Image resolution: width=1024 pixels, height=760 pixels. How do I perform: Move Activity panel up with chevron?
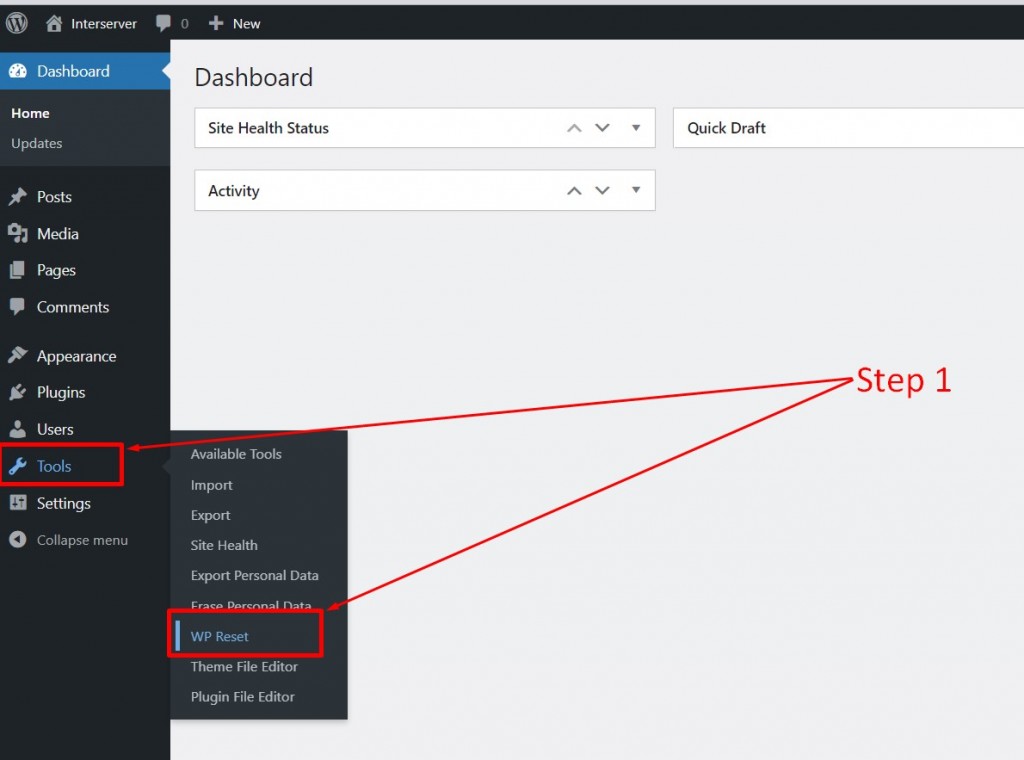click(574, 191)
